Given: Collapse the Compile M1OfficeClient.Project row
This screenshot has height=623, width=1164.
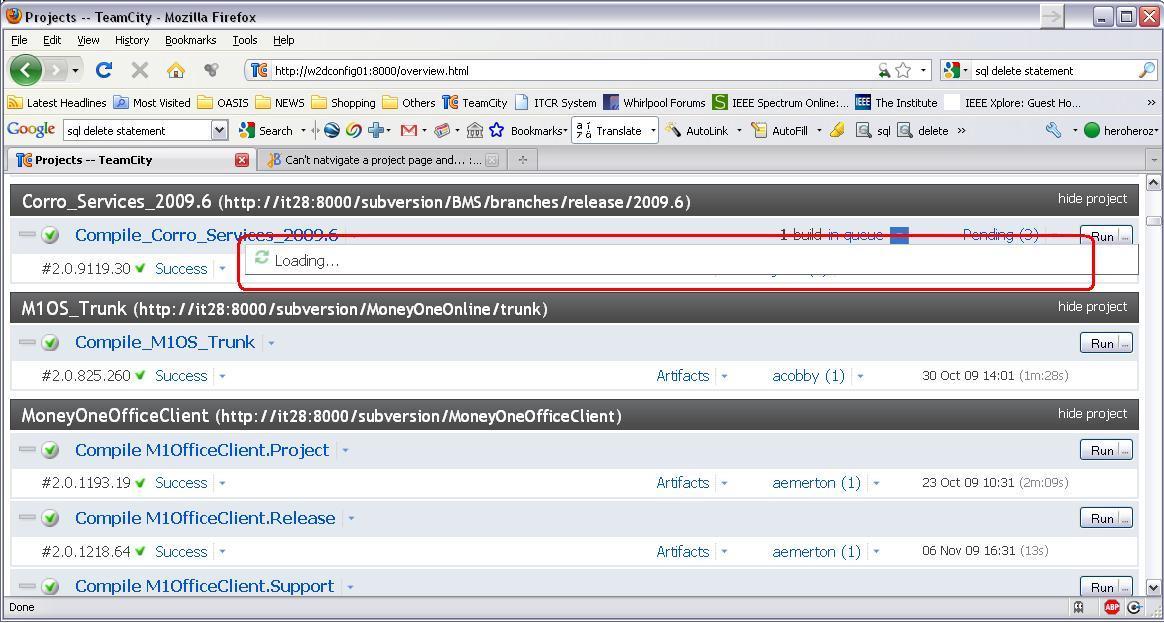Looking at the screenshot, I should click(27, 450).
